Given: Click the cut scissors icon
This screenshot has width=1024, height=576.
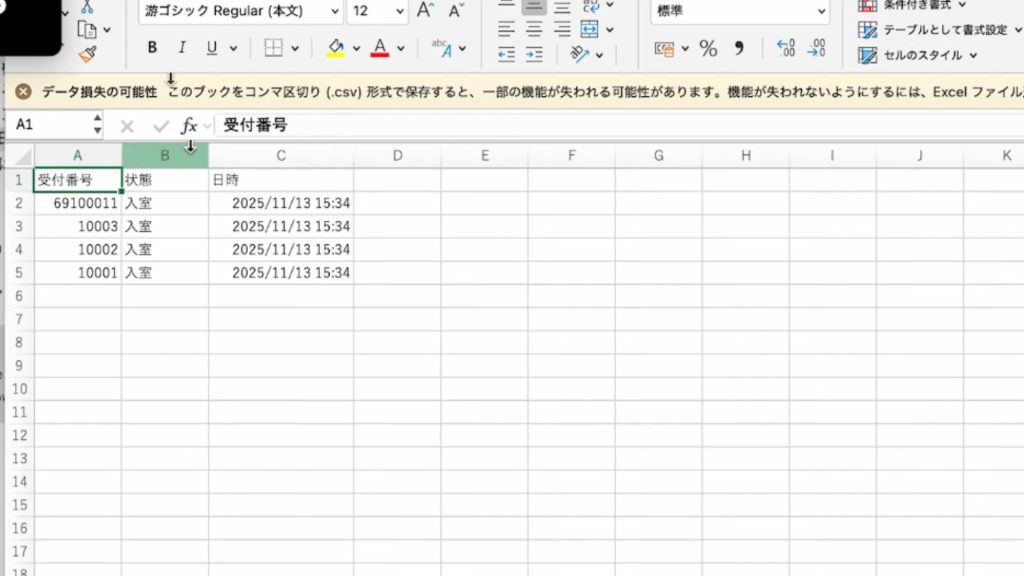Looking at the screenshot, I should tap(87, 6).
